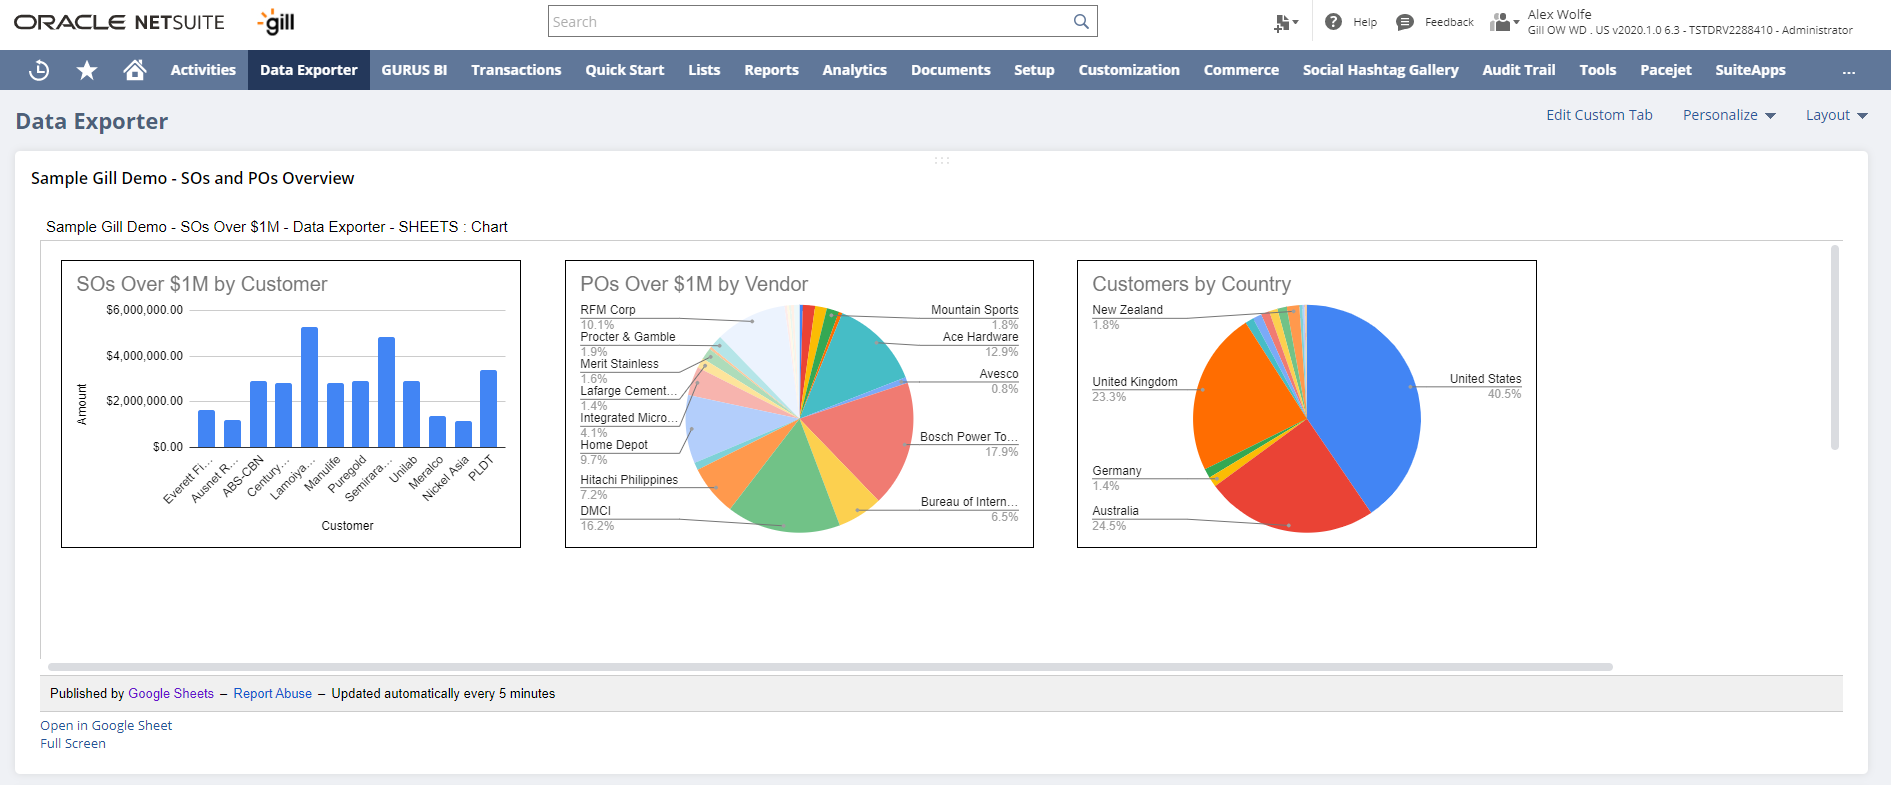Open the Shortcuts star icon
This screenshot has width=1891, height=785.
(87, 70)
